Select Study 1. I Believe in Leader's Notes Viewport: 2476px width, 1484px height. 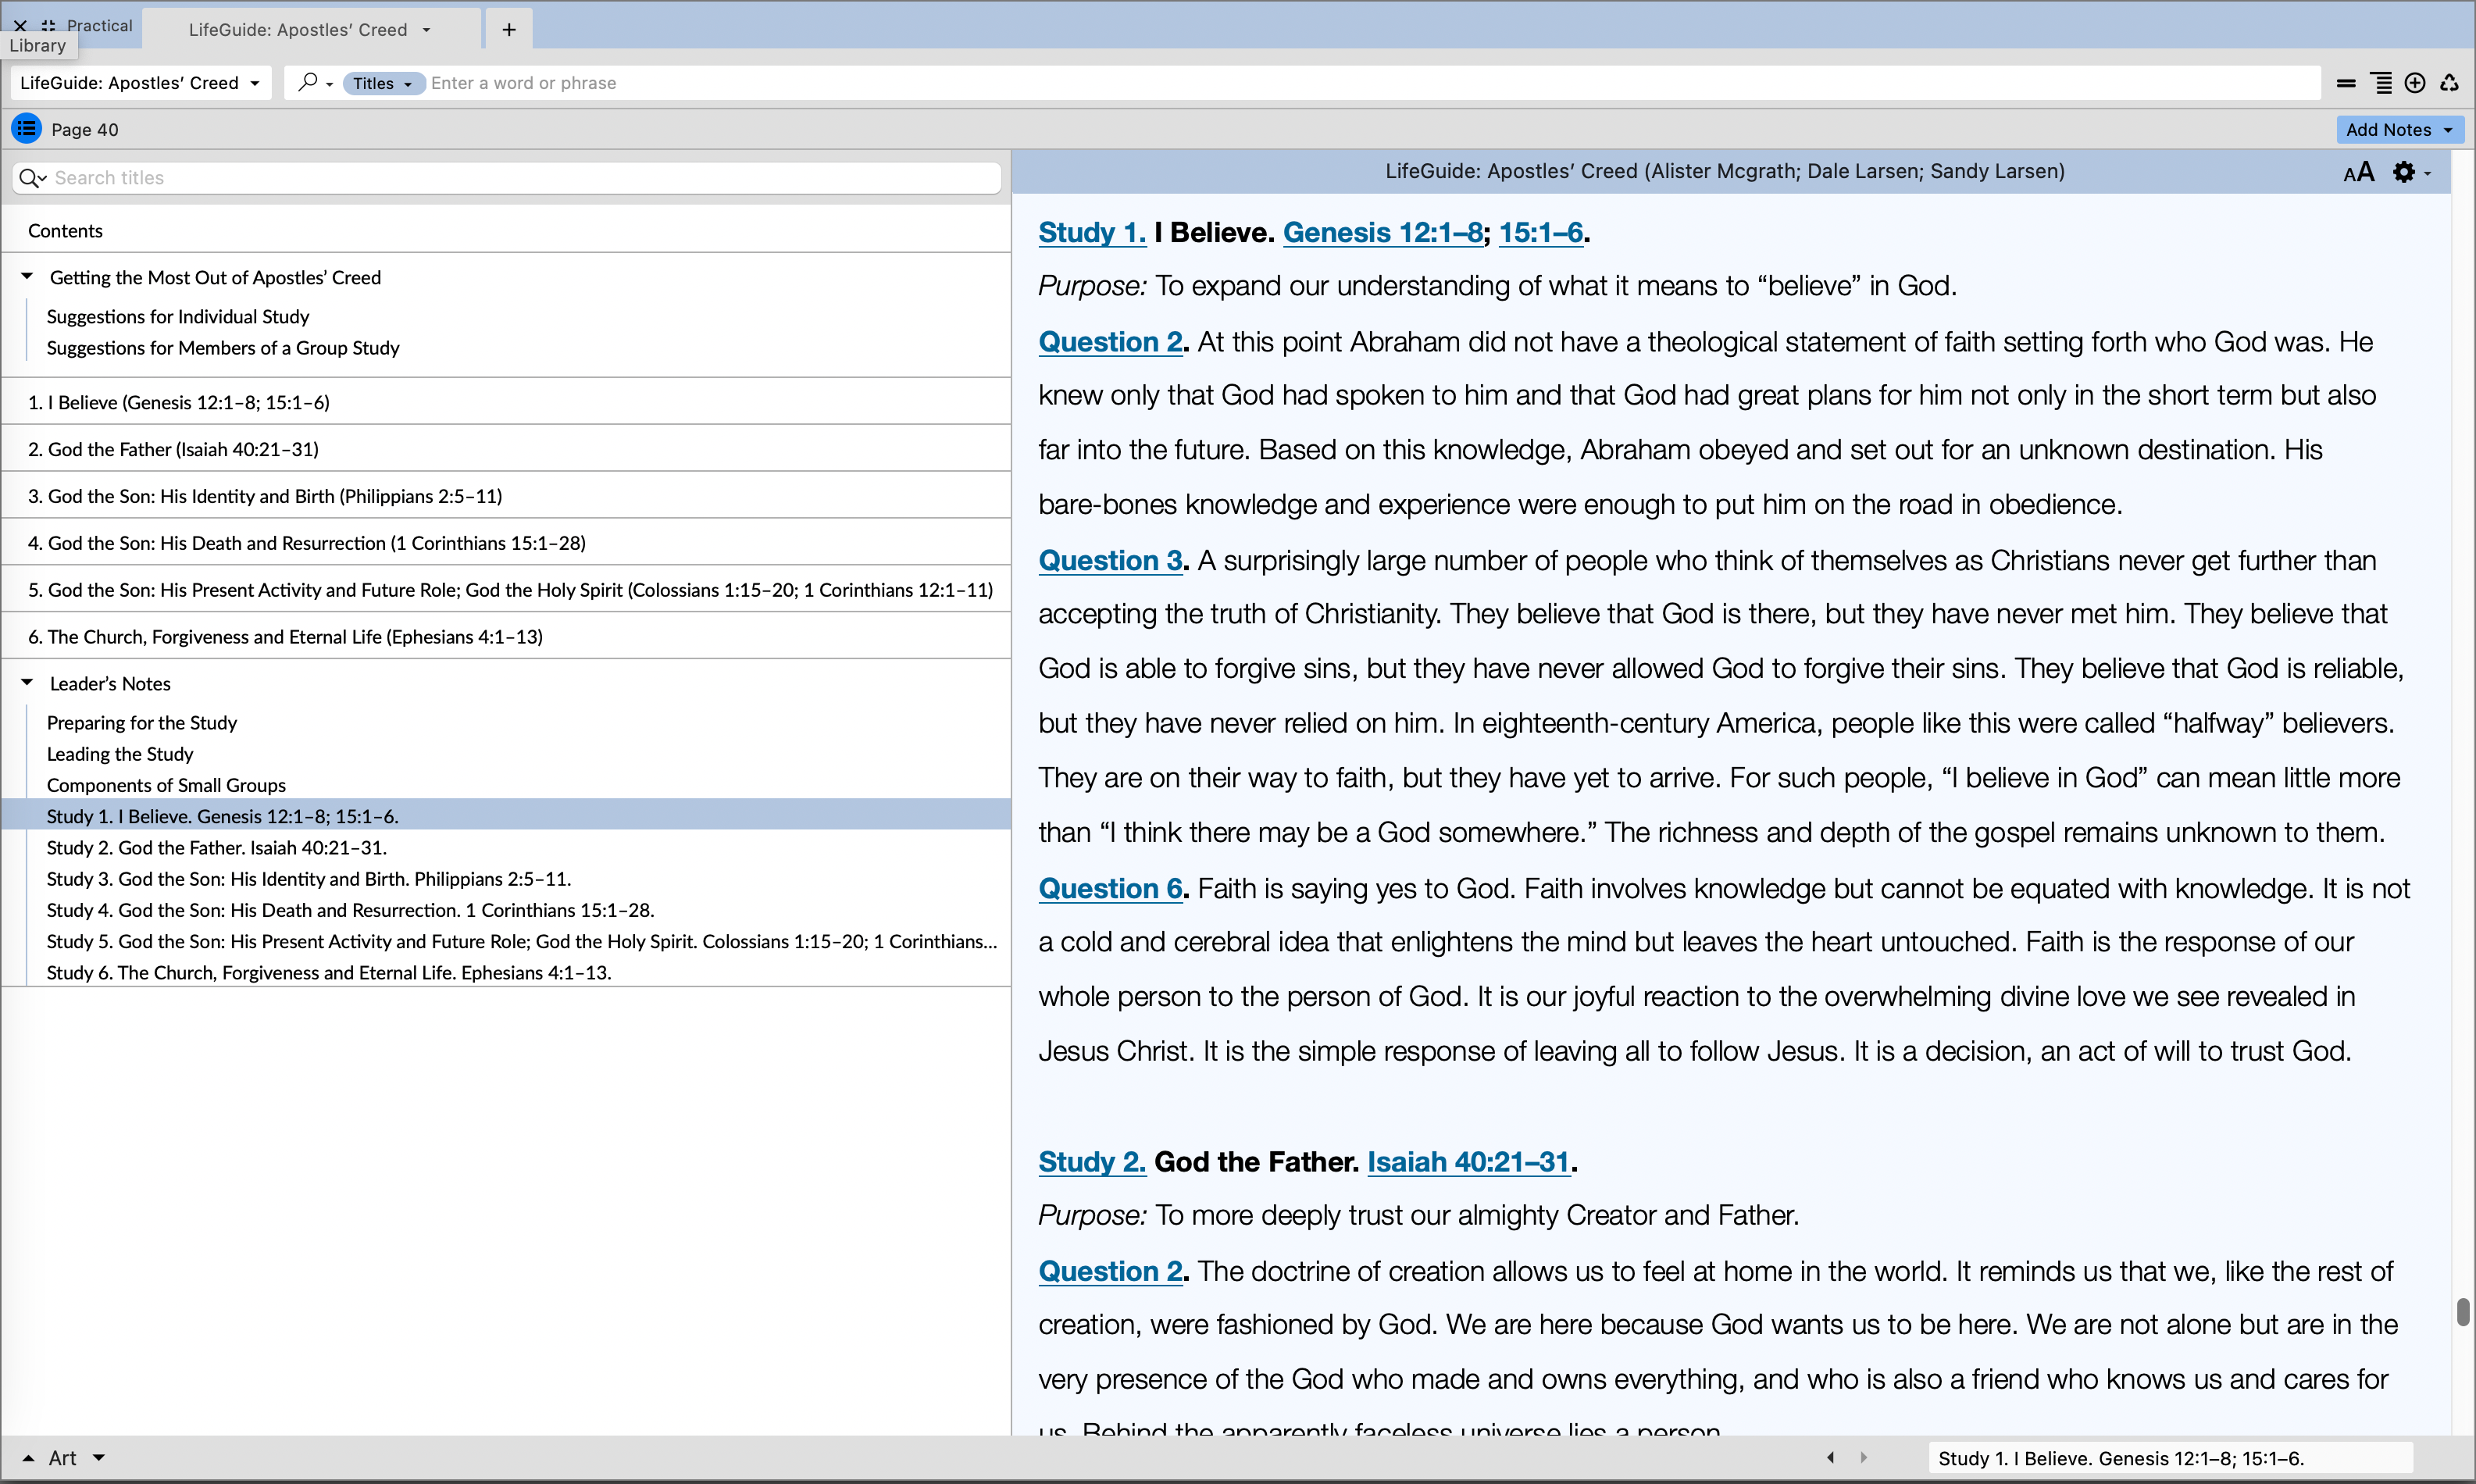tap(506, 816)
